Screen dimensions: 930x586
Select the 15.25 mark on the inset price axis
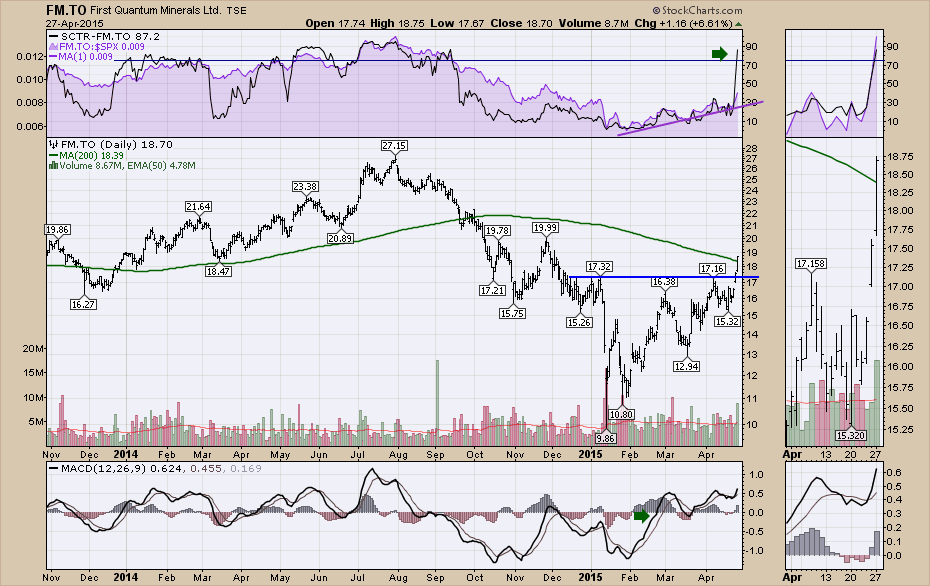point(900,429)
